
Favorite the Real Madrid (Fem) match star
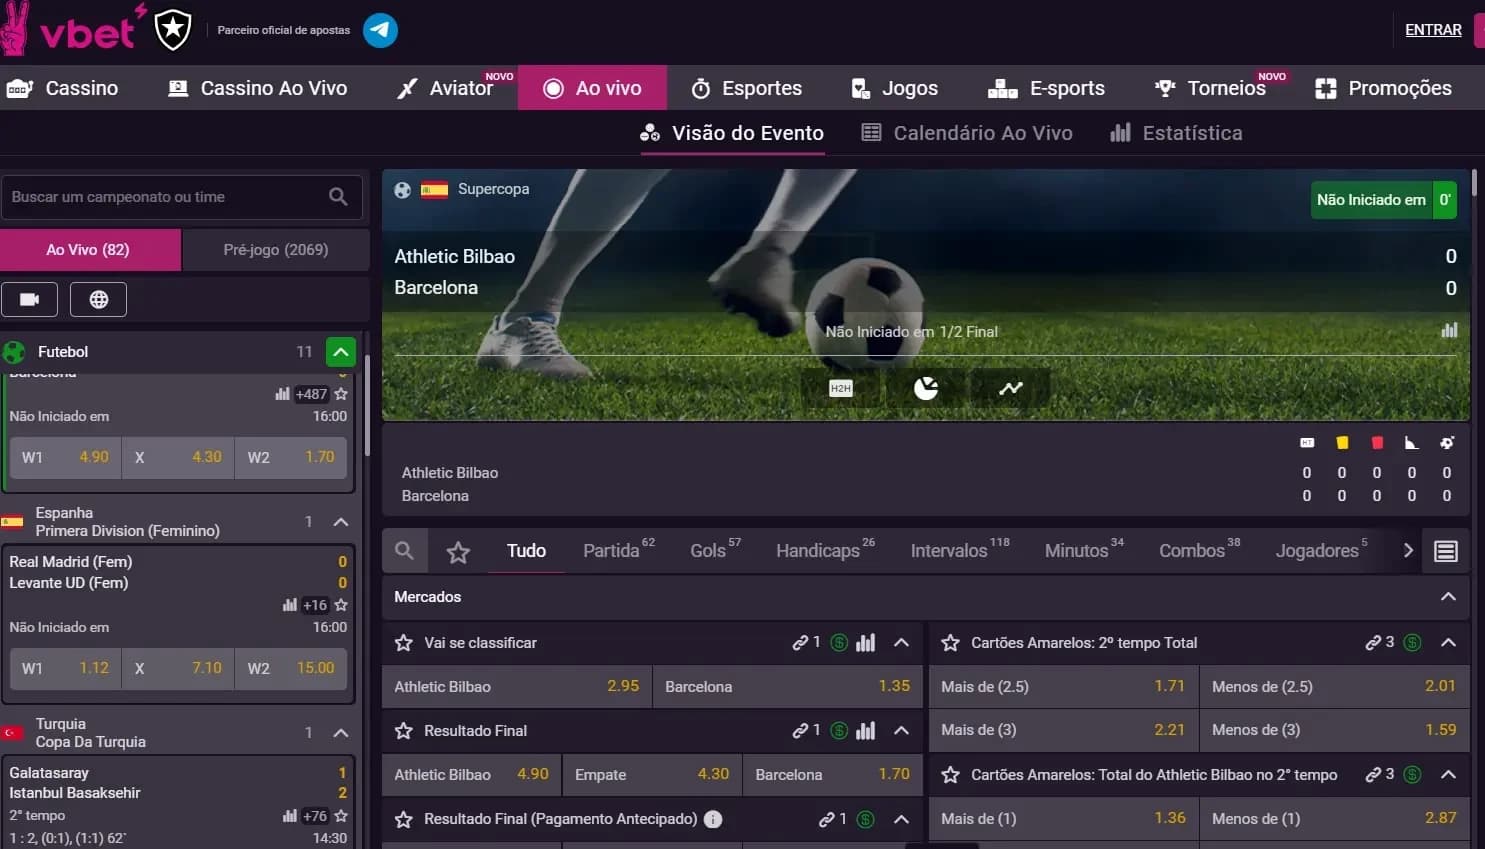[341, 605]
